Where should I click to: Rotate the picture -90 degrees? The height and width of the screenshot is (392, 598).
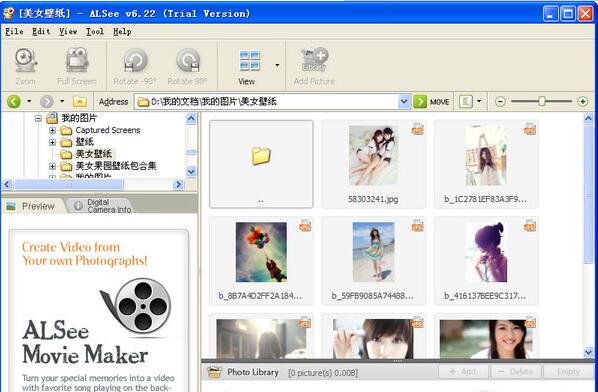[135, 60]
